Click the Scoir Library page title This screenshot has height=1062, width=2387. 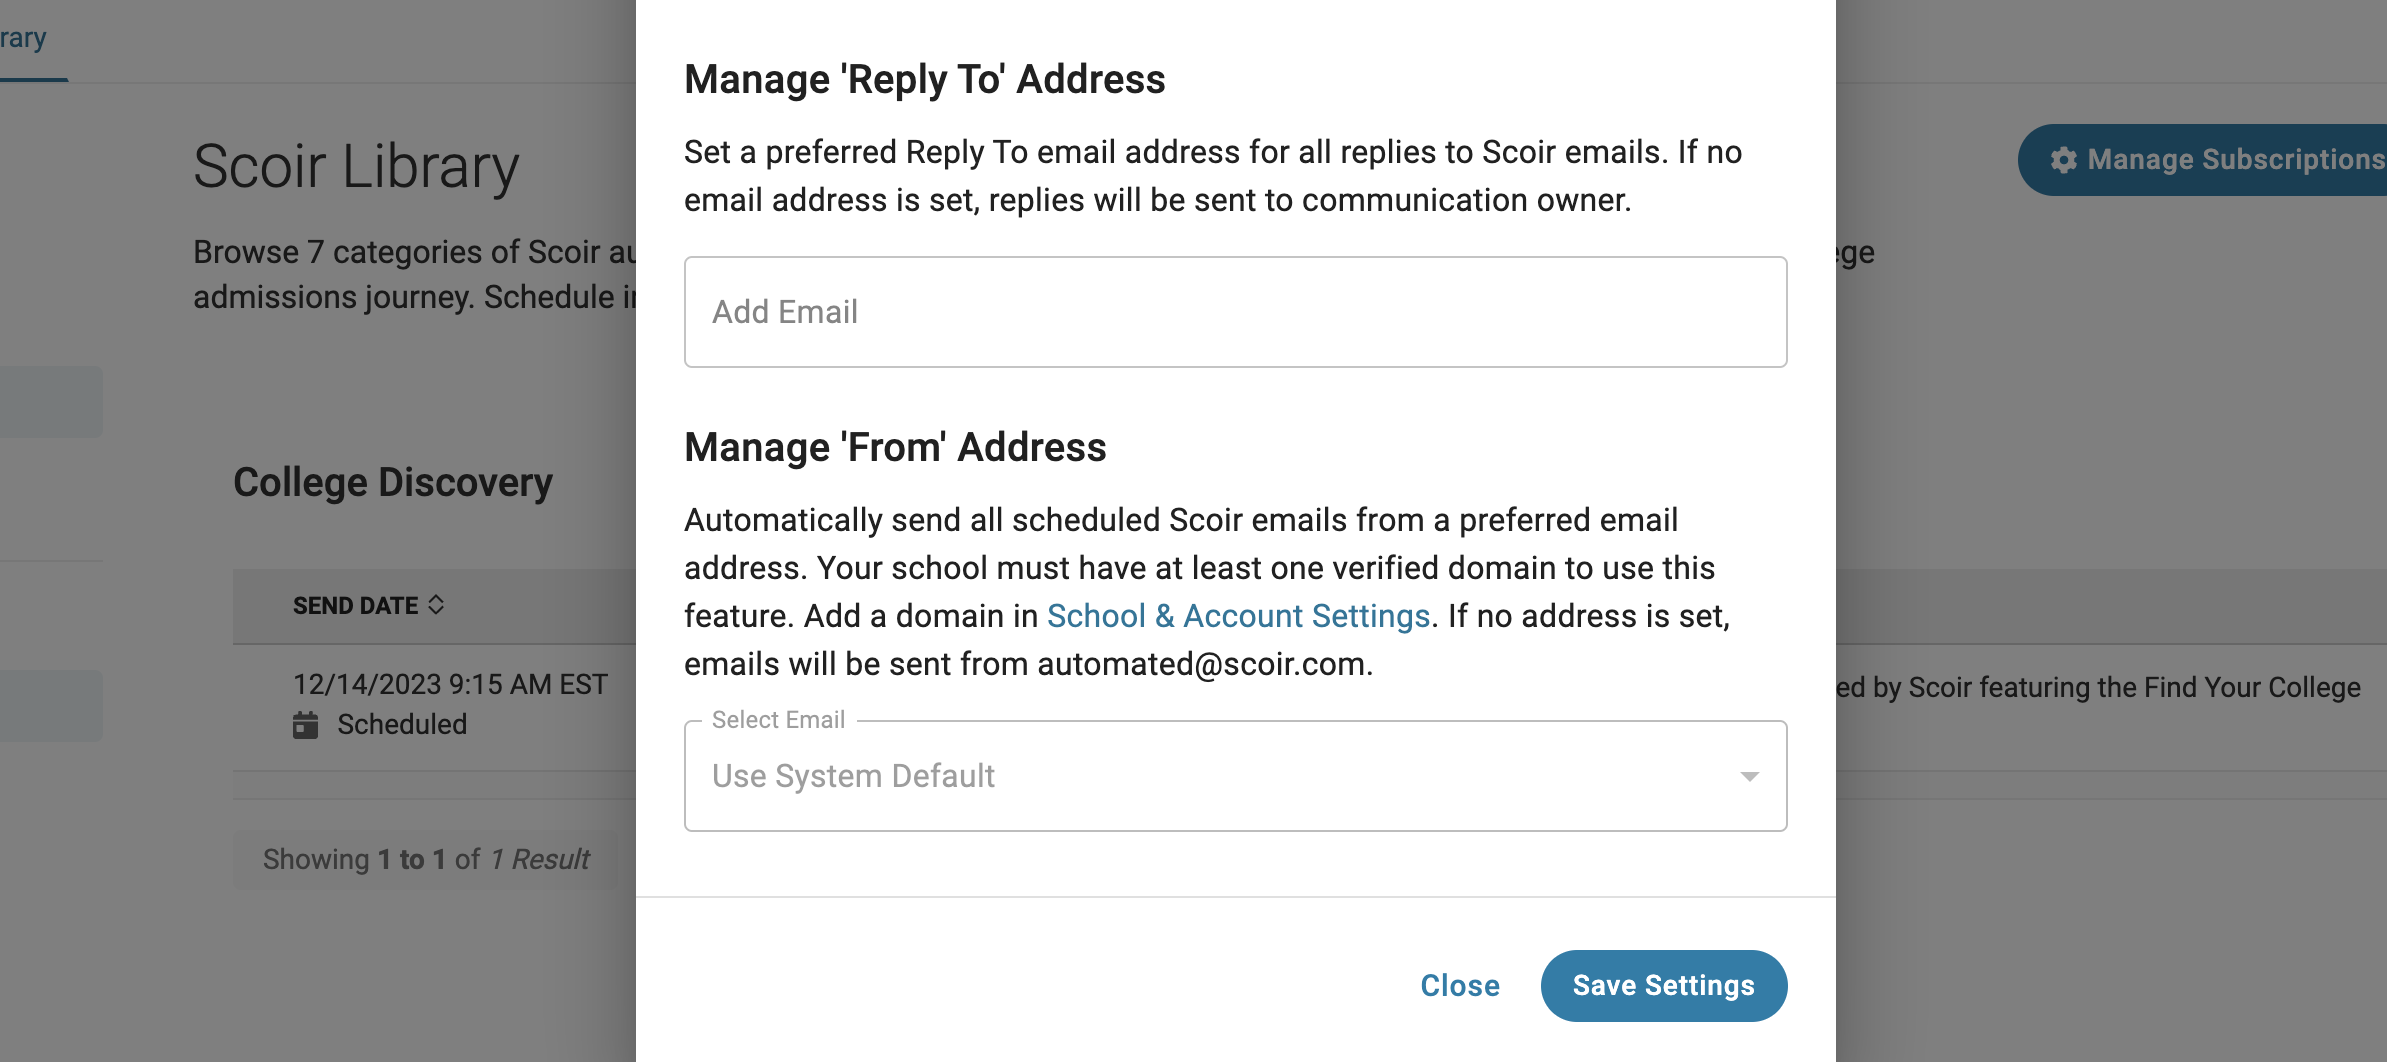coord(356,166)
